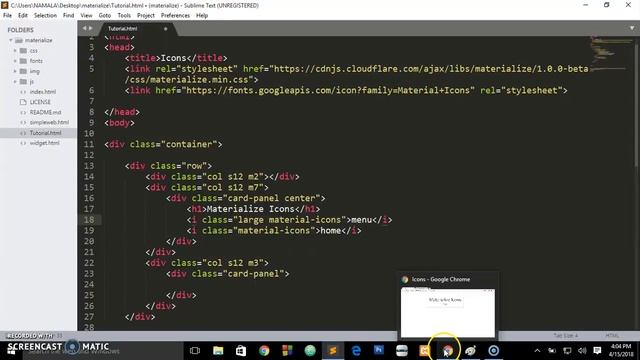This screenshot has height=360, width=640.
Task: Click the word "menu" on line 18
Action: pyautogui.click(x=362, y=220)
